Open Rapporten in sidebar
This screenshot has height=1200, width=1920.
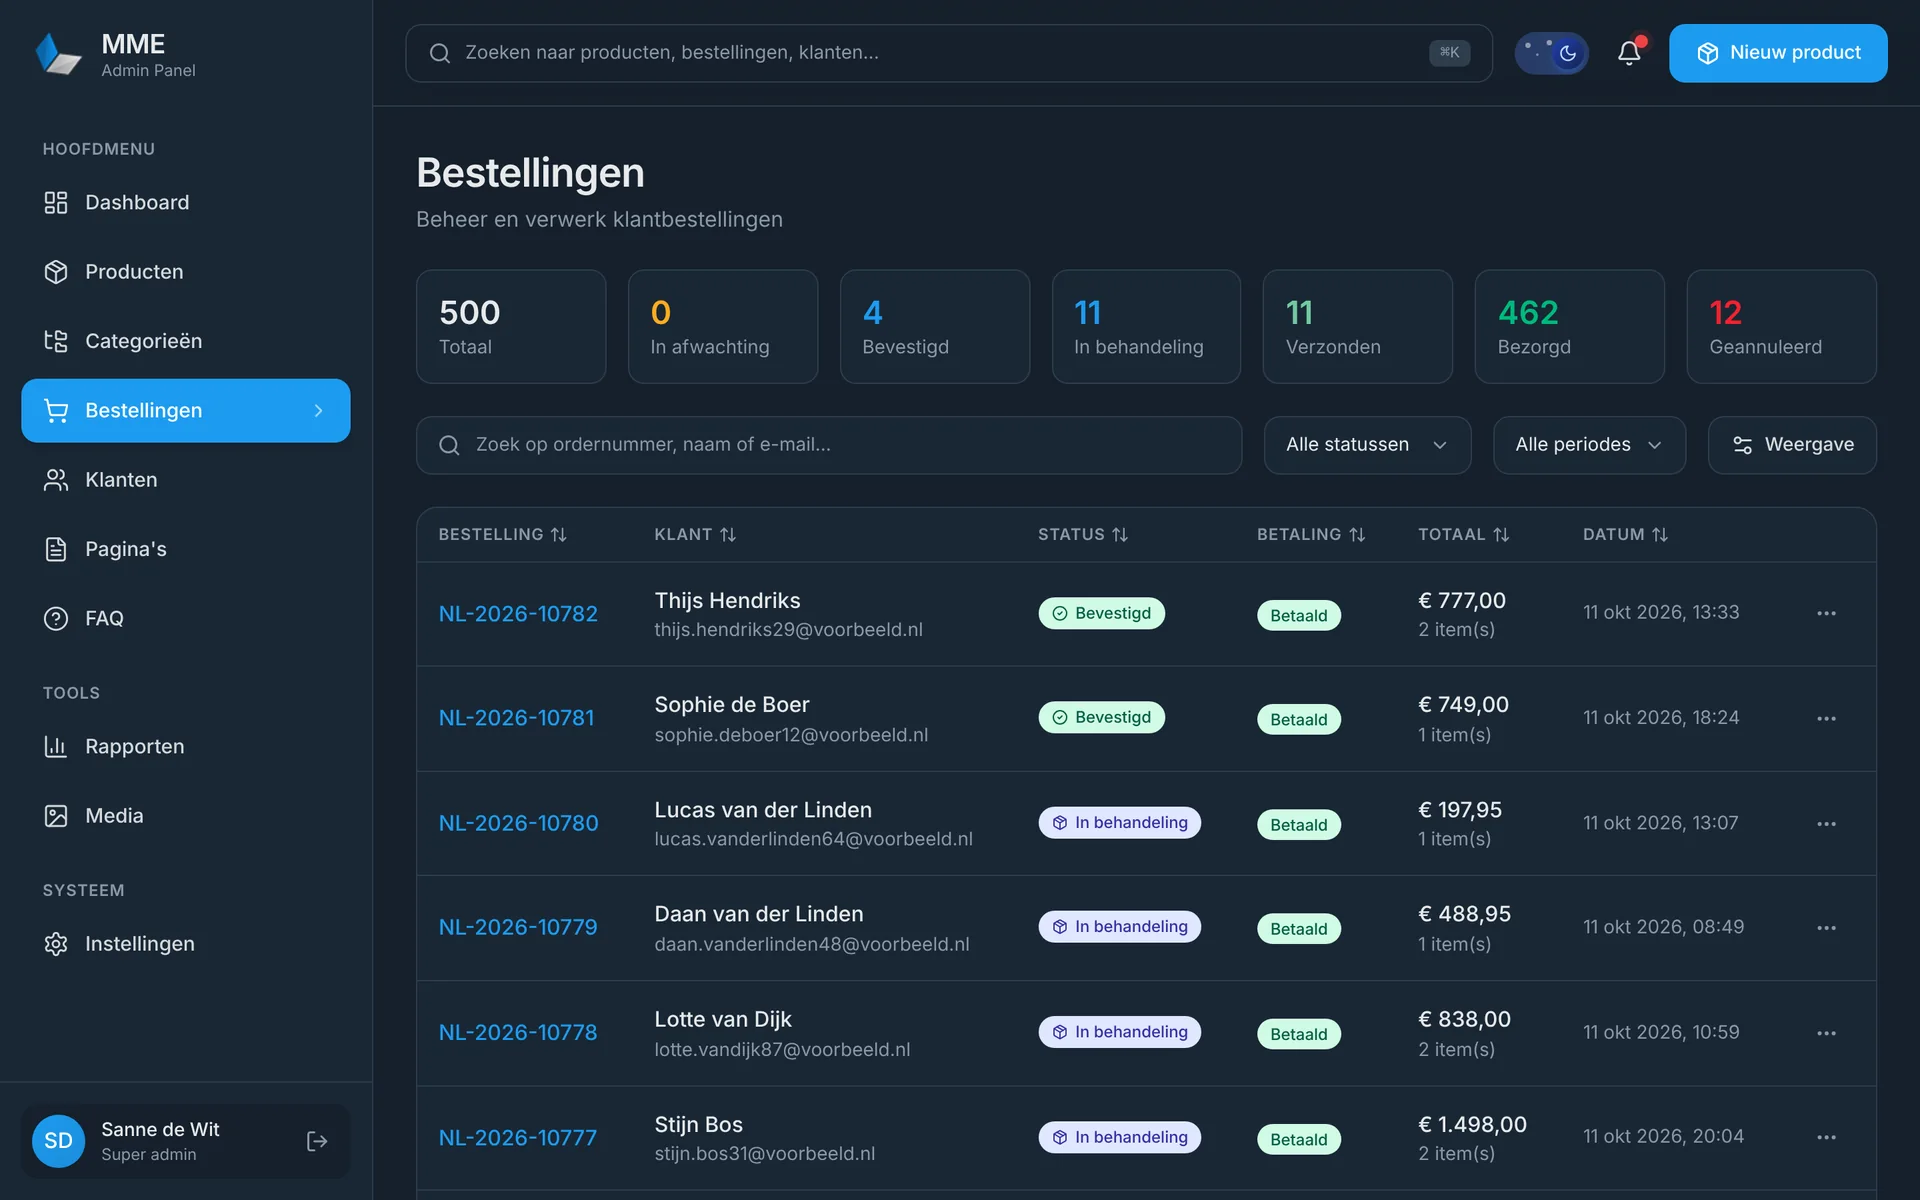coord(186,746)
